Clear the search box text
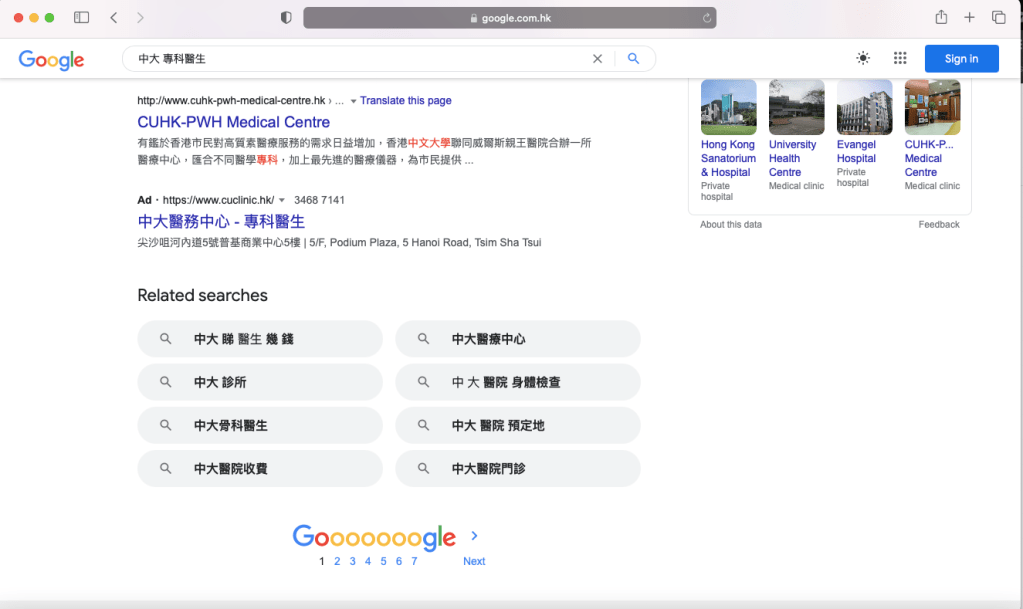This screenshot has height=609, width=1023. pos(597,59)
